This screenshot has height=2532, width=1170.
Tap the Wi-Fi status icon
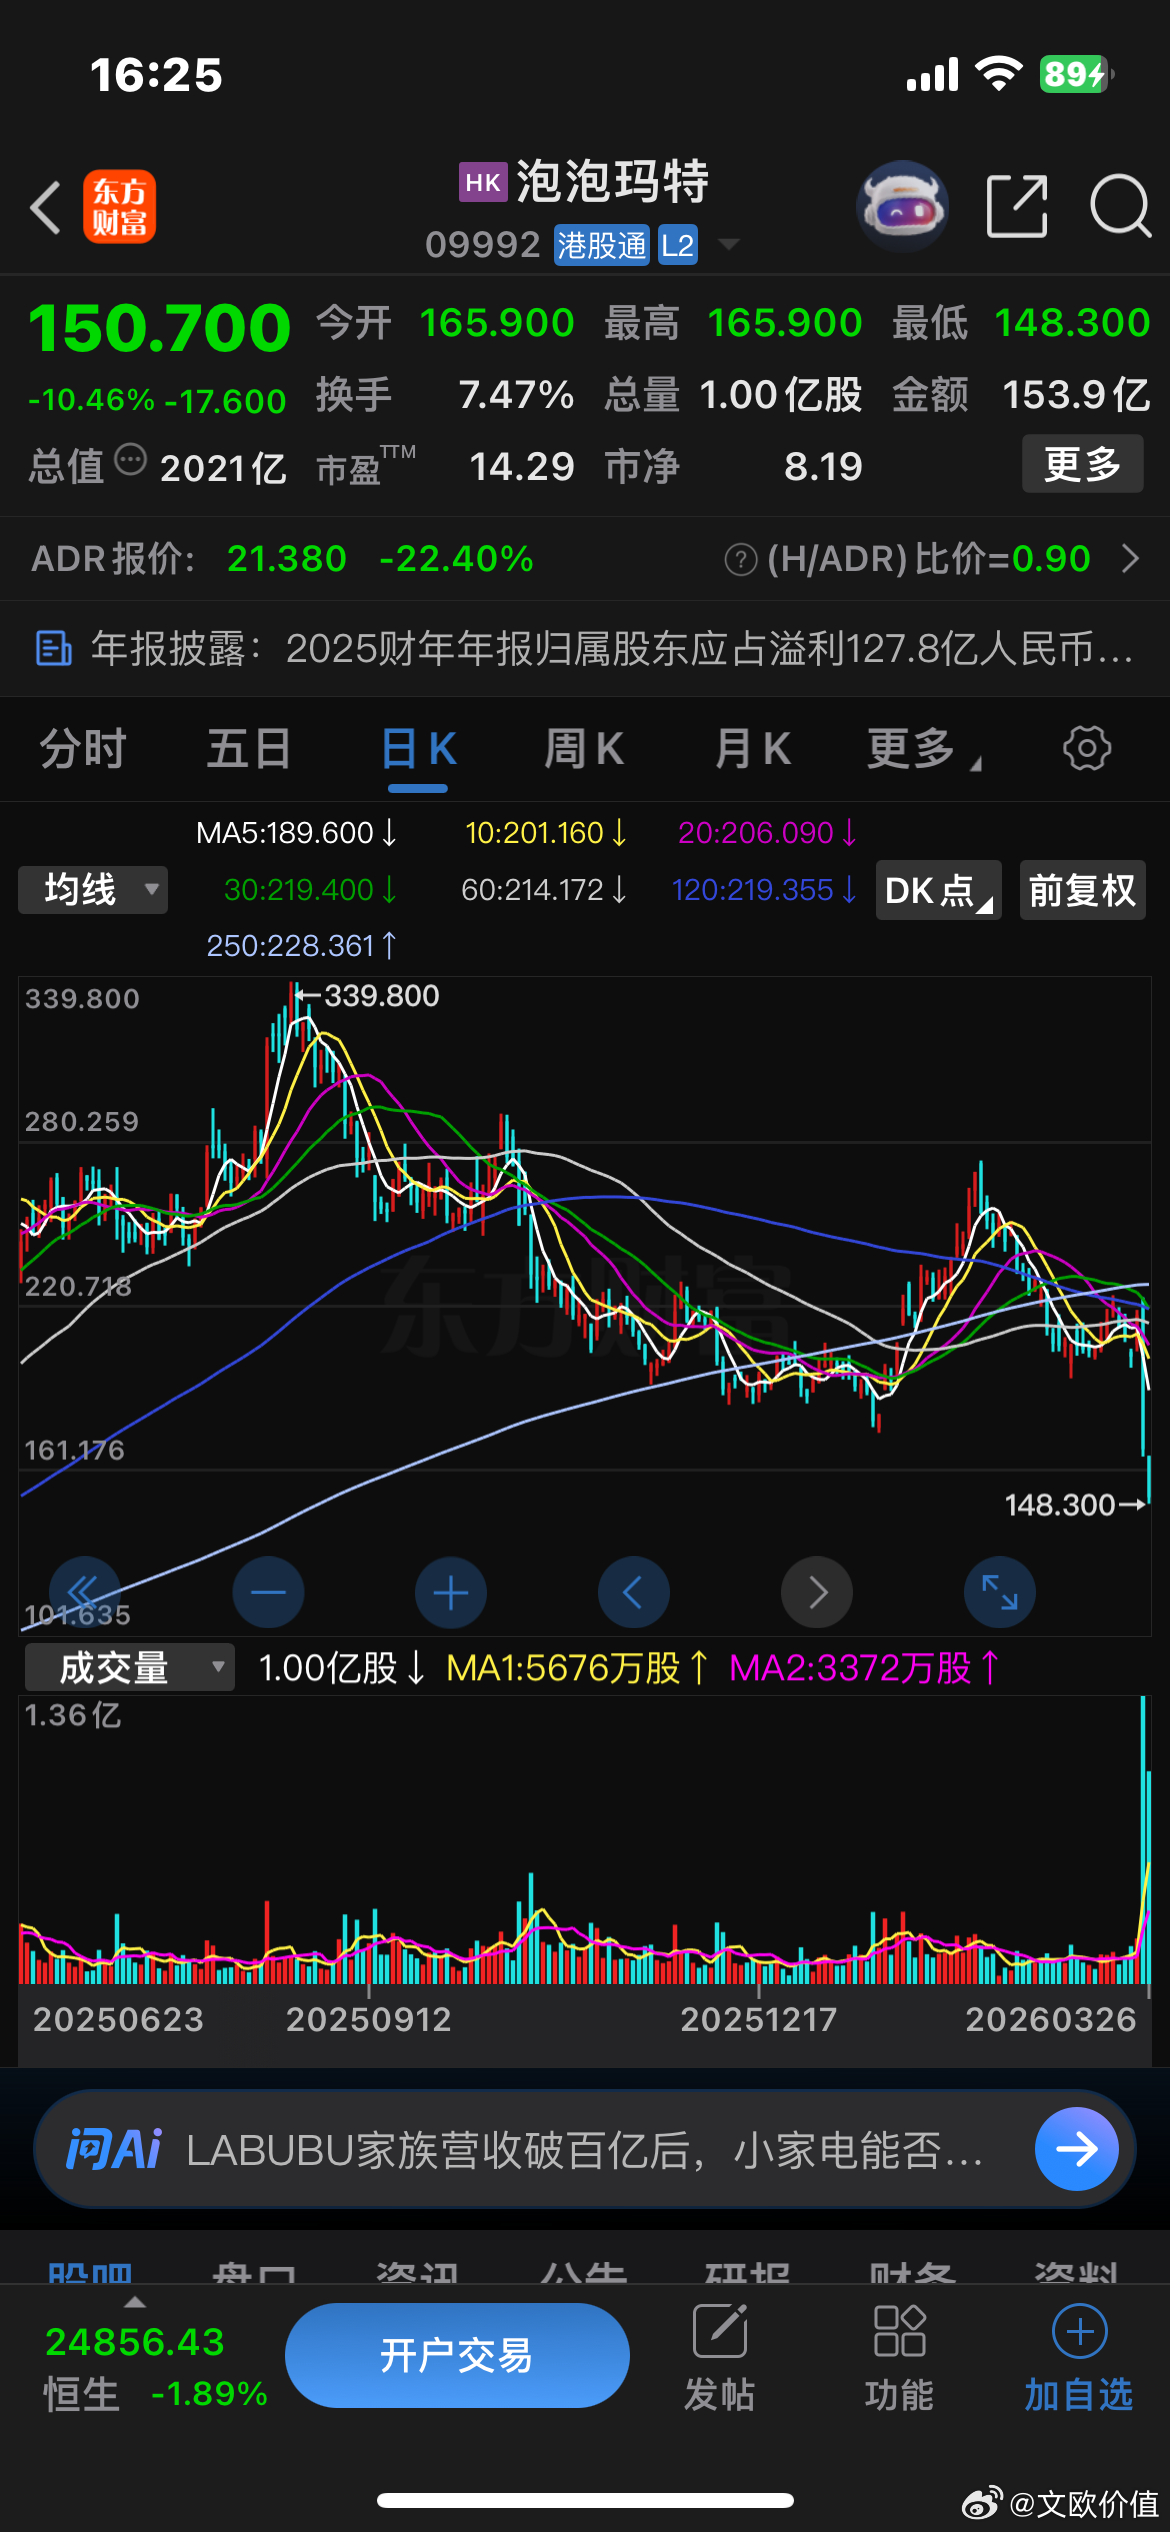click(998, 74)
